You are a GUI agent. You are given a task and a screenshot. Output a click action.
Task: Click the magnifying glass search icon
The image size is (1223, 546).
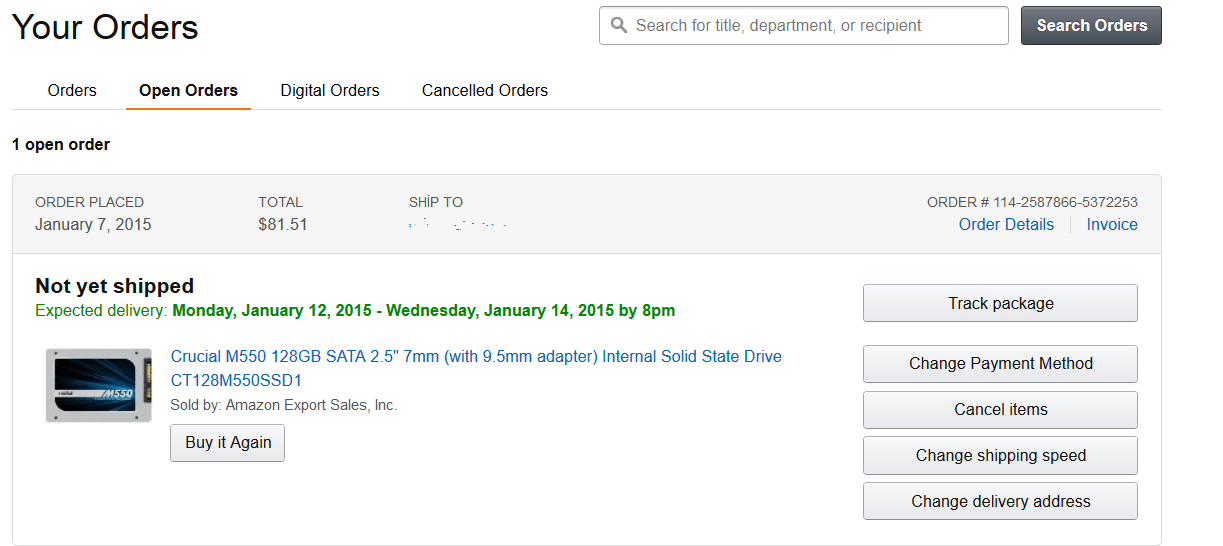619,25
